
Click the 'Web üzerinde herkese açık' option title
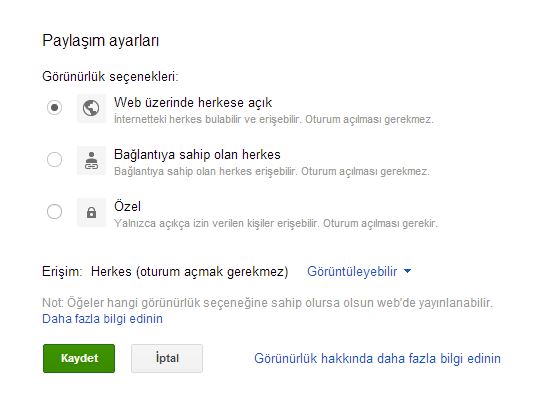(x=193, y=102)
